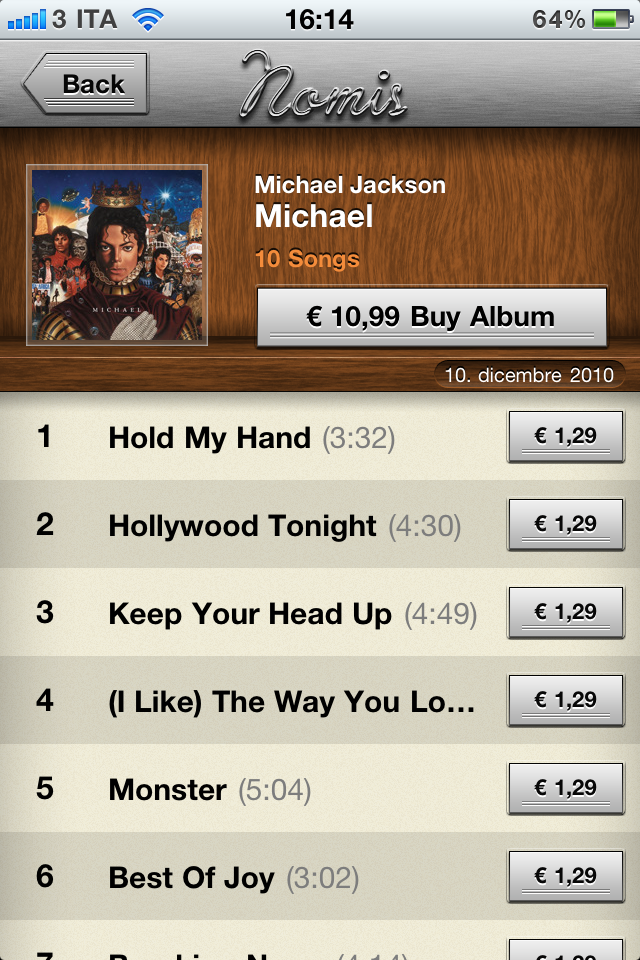This screenshot has width=640, height=960.
Task: Buy (I Like) The Way You Lo… track
Action: [566, 700]
